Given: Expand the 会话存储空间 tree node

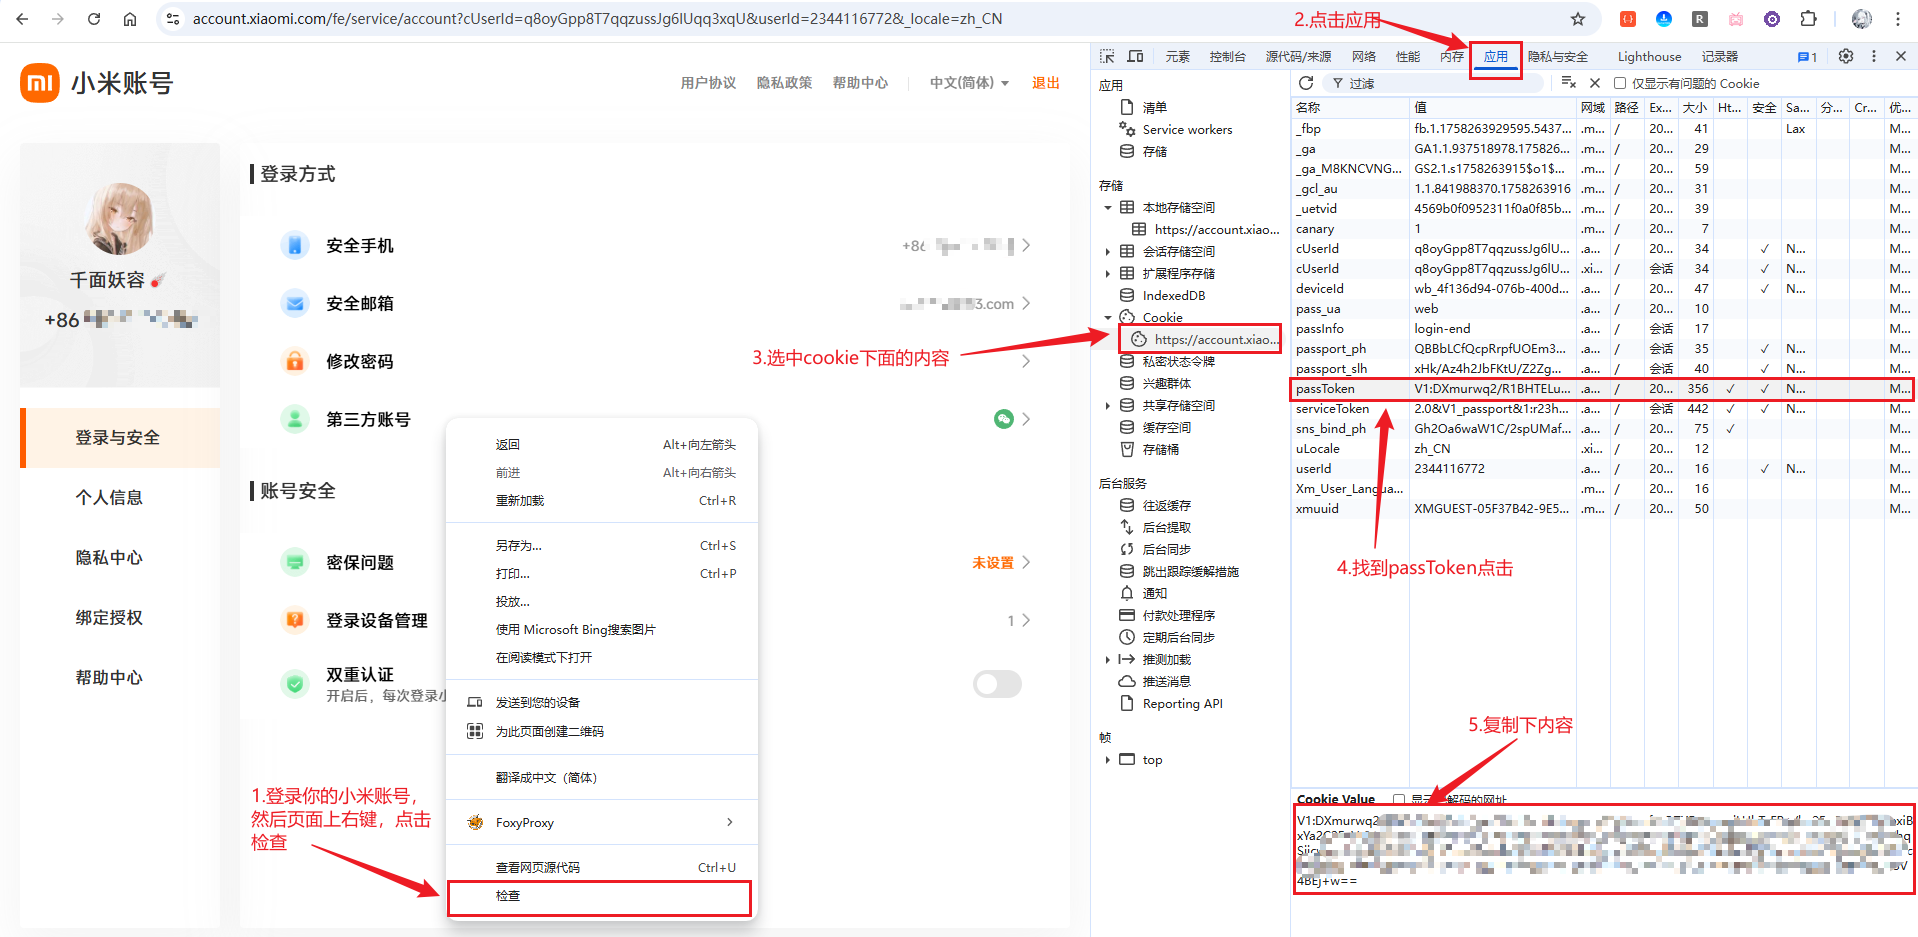Looking at the screenshot, I should coord(1108,252).
